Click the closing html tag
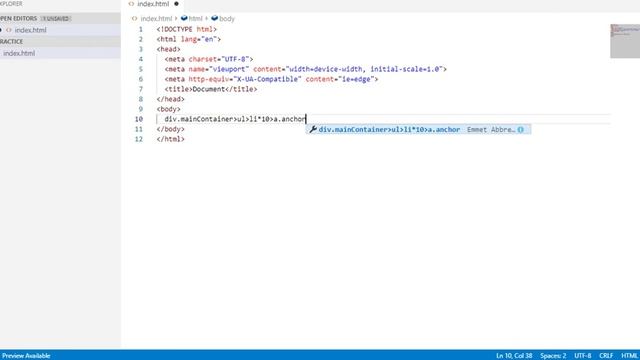This screenshot has width=640, height=360. coord(171,139)
